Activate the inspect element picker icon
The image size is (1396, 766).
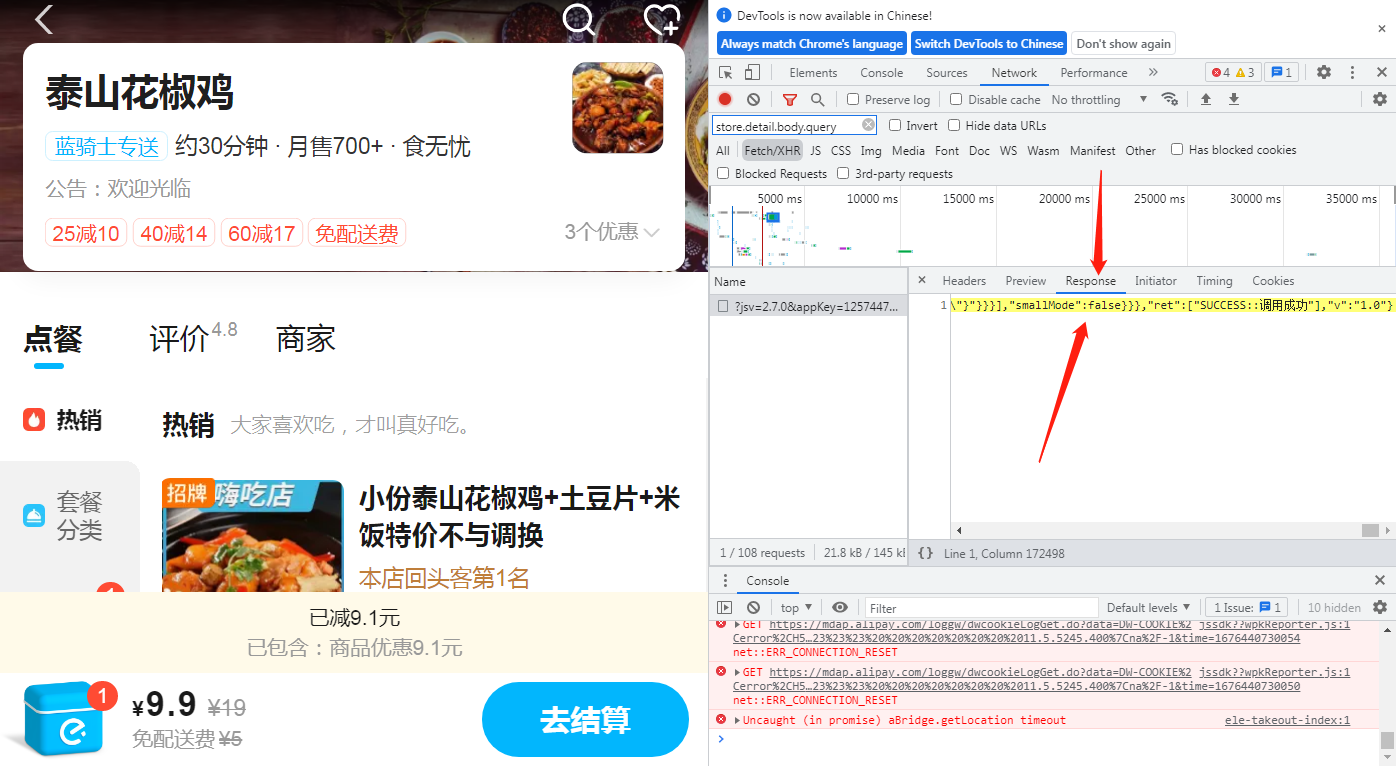[726, 72]
